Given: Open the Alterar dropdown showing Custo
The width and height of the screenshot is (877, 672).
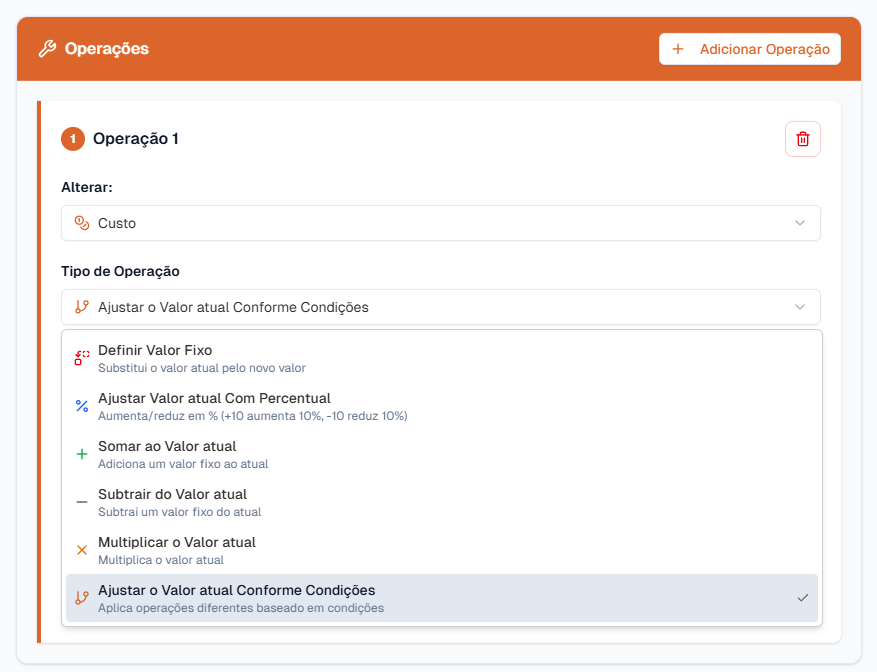Looking at the screenshot, I should [440, 223].
